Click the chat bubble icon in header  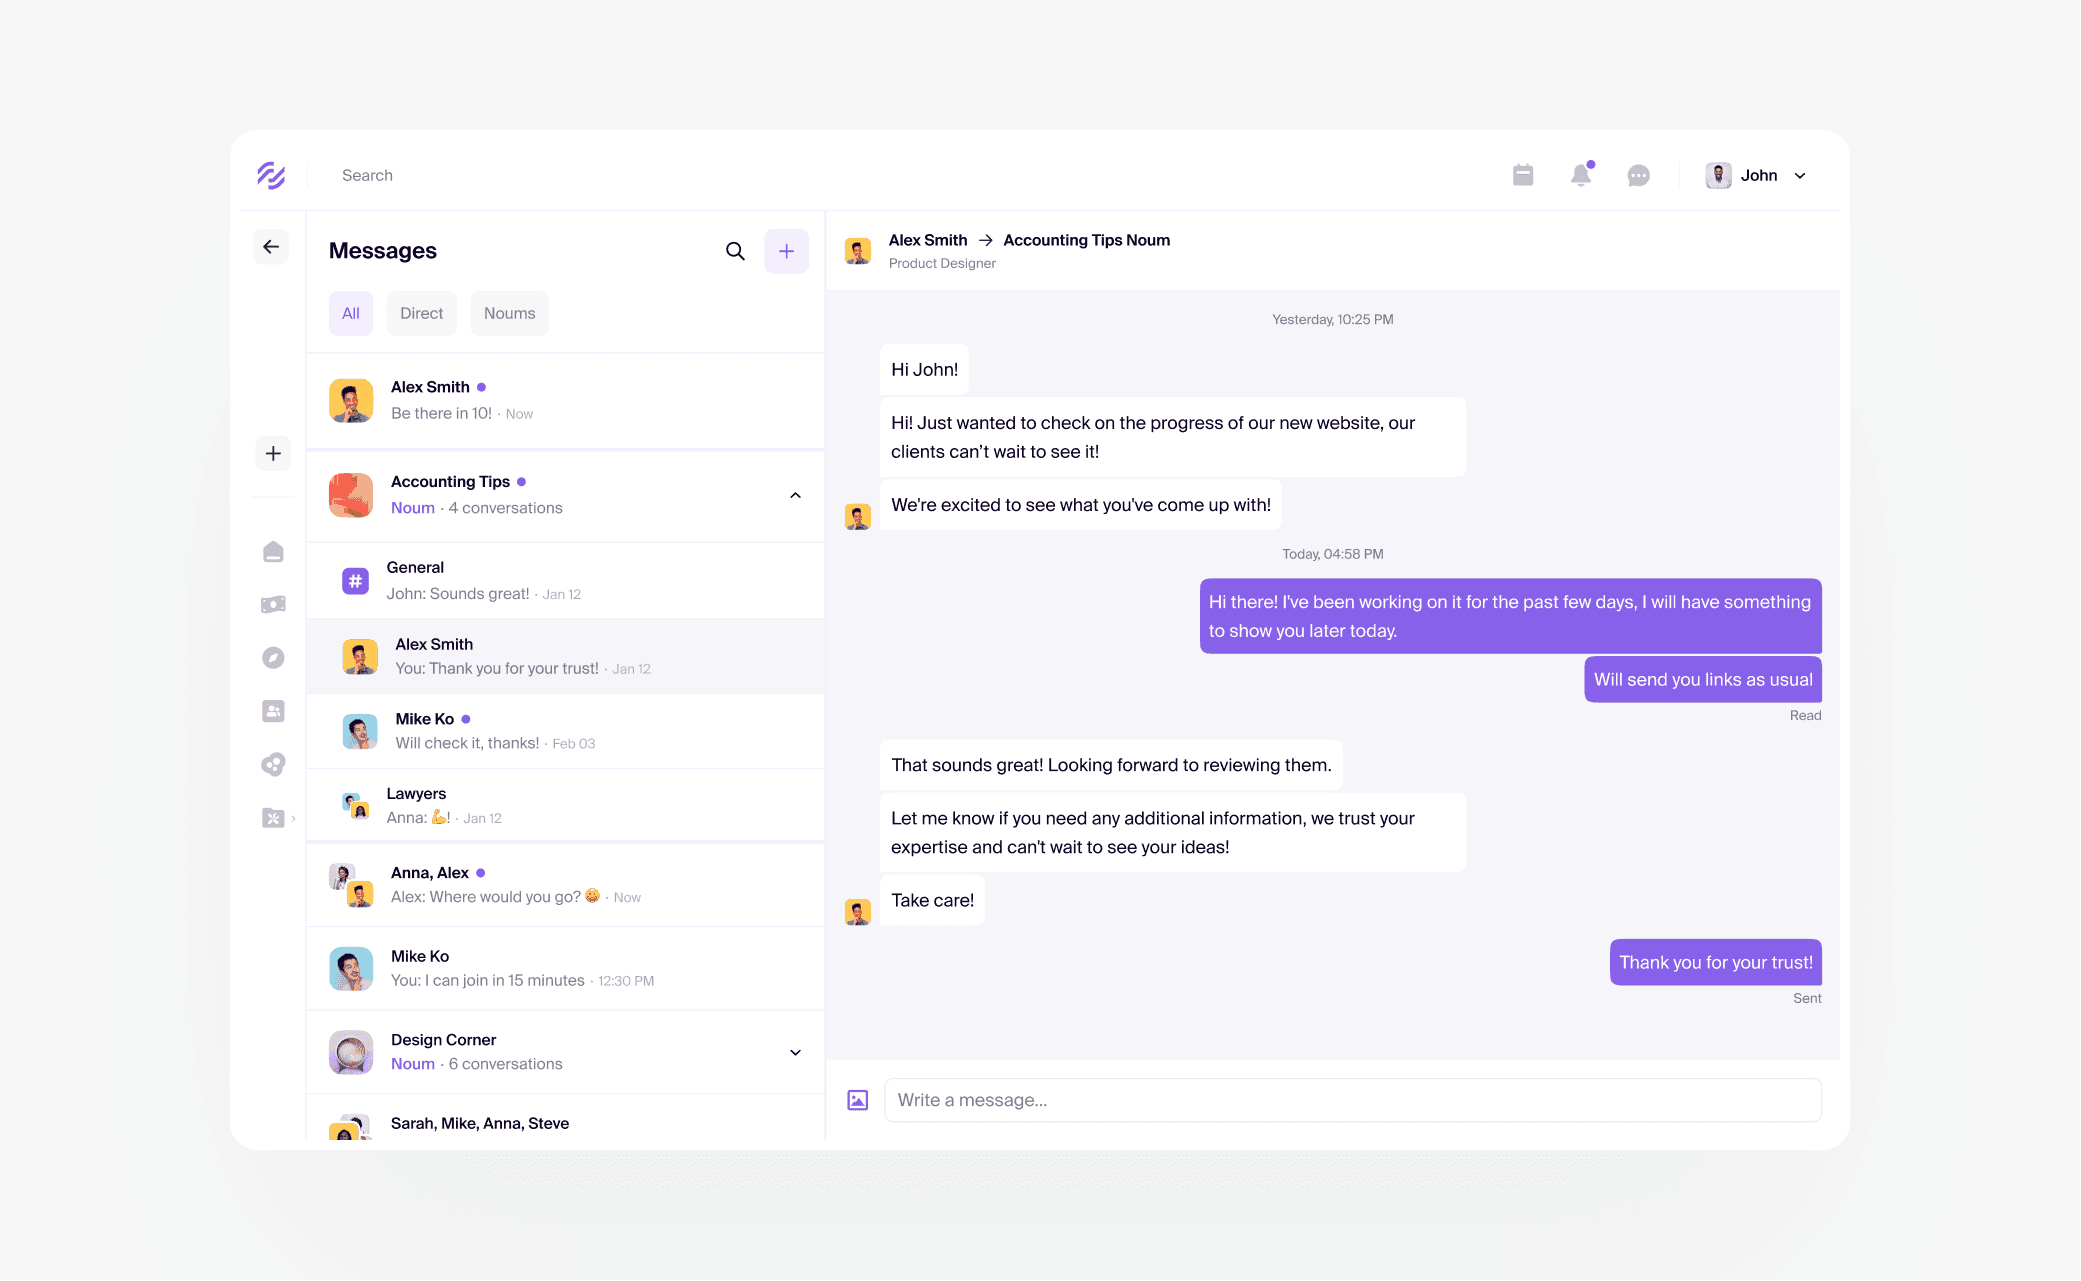(1638, 176)
